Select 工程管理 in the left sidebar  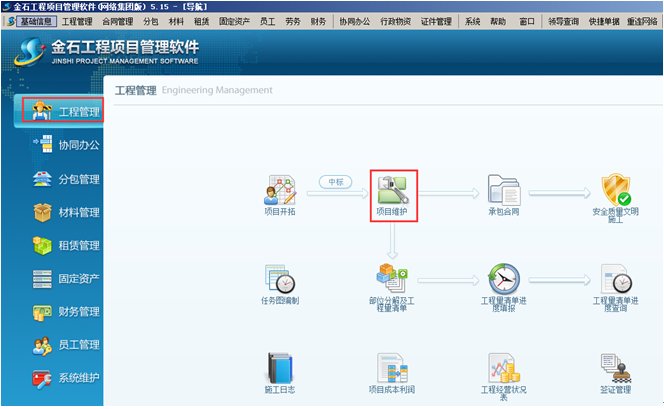(x=64, y=111)
